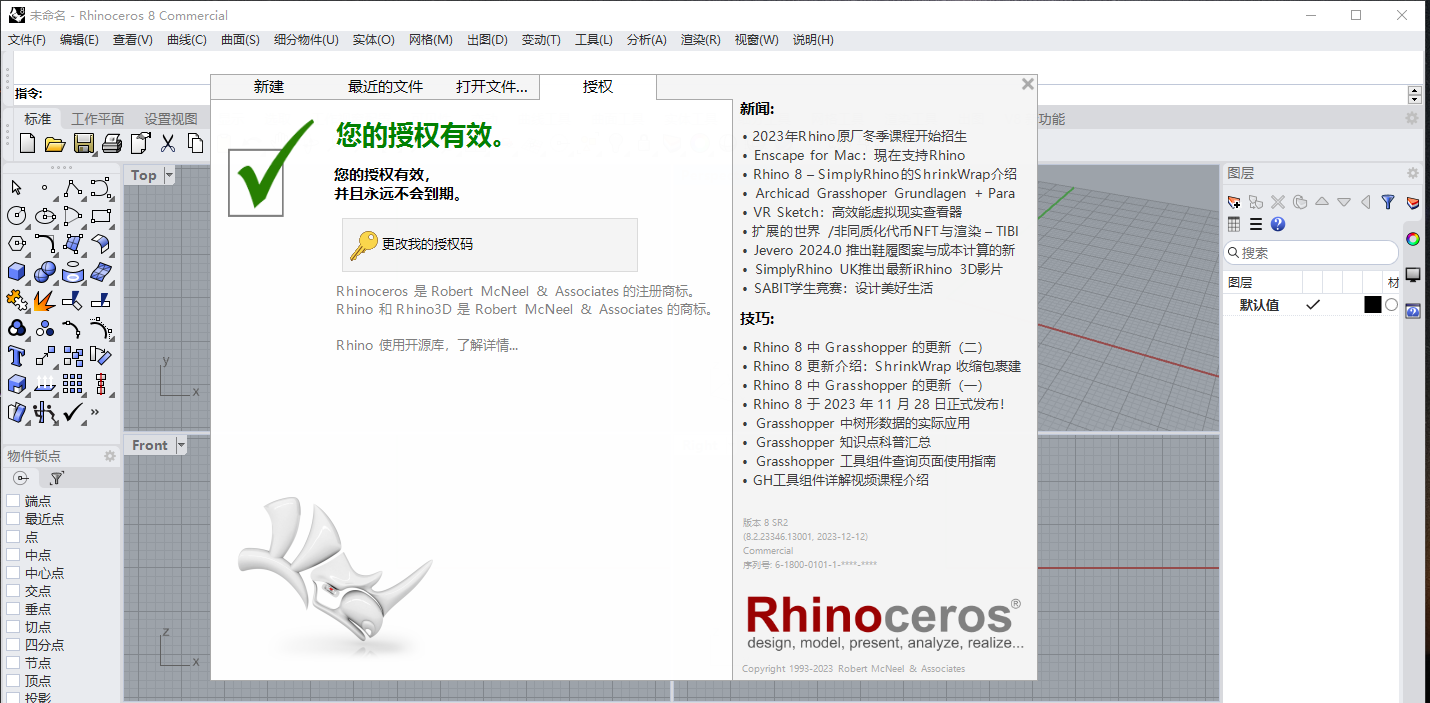Image resolution: width=1430 pixels, height=703 pixels.
Task: Click the puzzle piece Join tool
Action: [17, 300]
